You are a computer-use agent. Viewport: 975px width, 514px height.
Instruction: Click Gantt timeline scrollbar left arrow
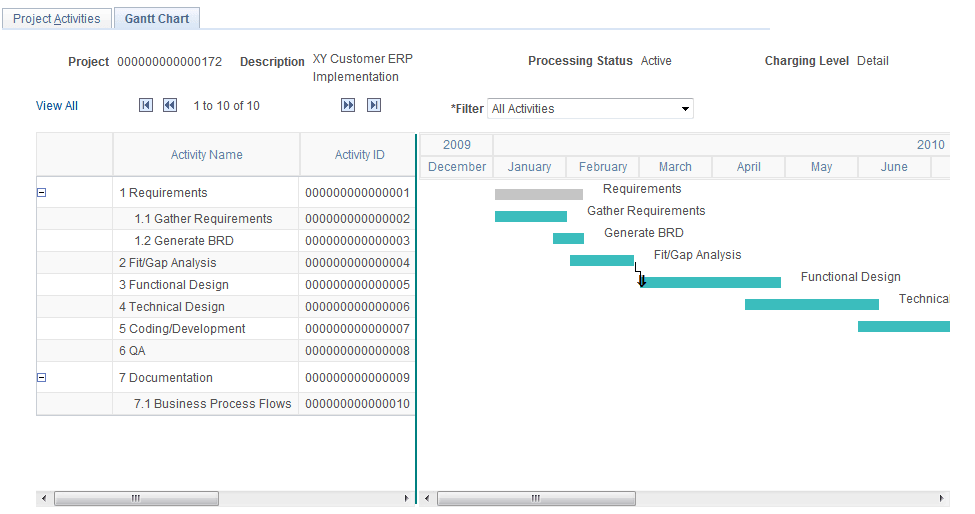click(x=427, y=498)
